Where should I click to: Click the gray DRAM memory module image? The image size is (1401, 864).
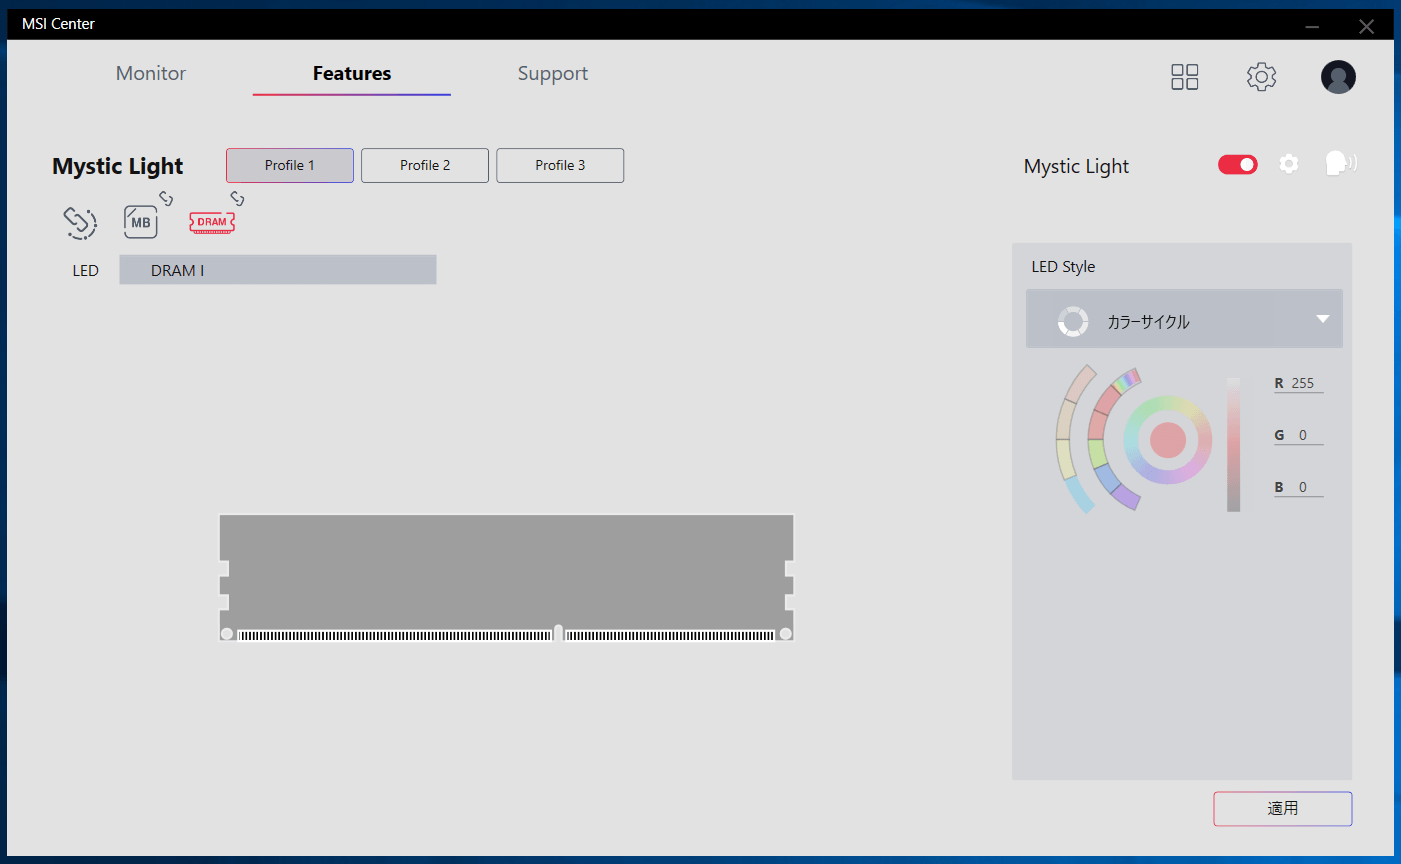506,577
